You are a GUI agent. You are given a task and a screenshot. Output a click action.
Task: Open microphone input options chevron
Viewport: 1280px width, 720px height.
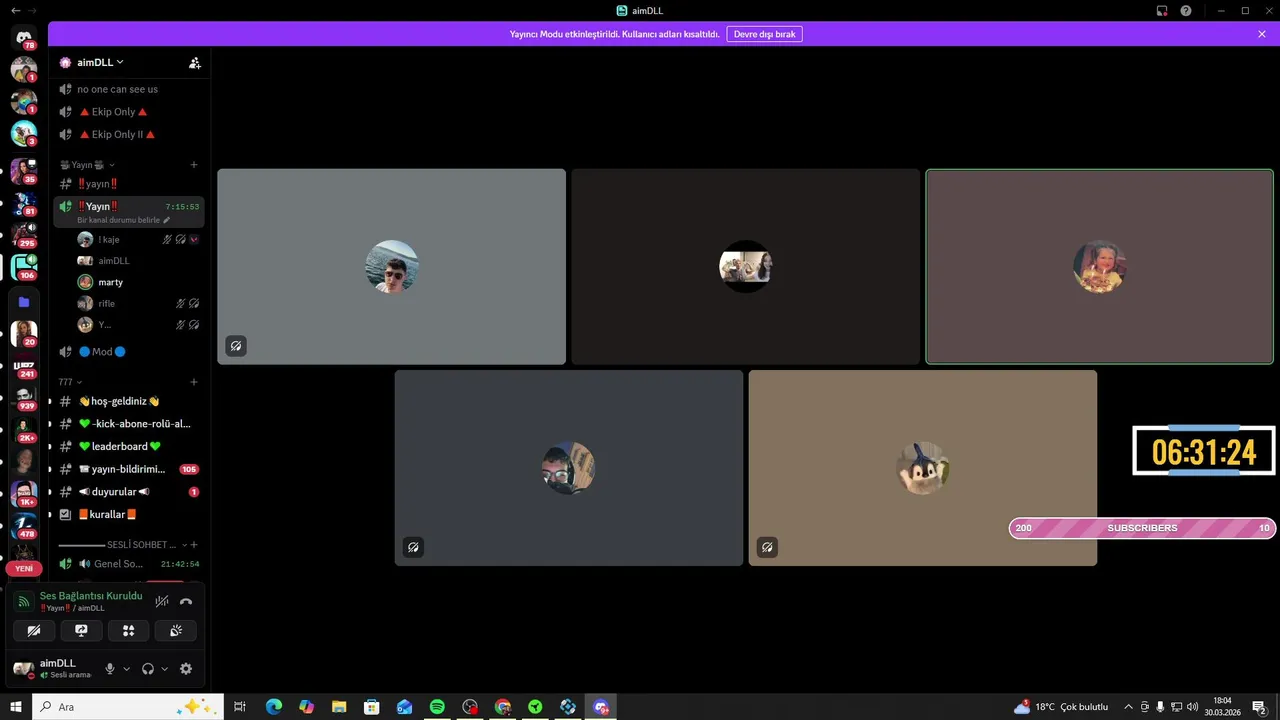[x=126, y=669]
